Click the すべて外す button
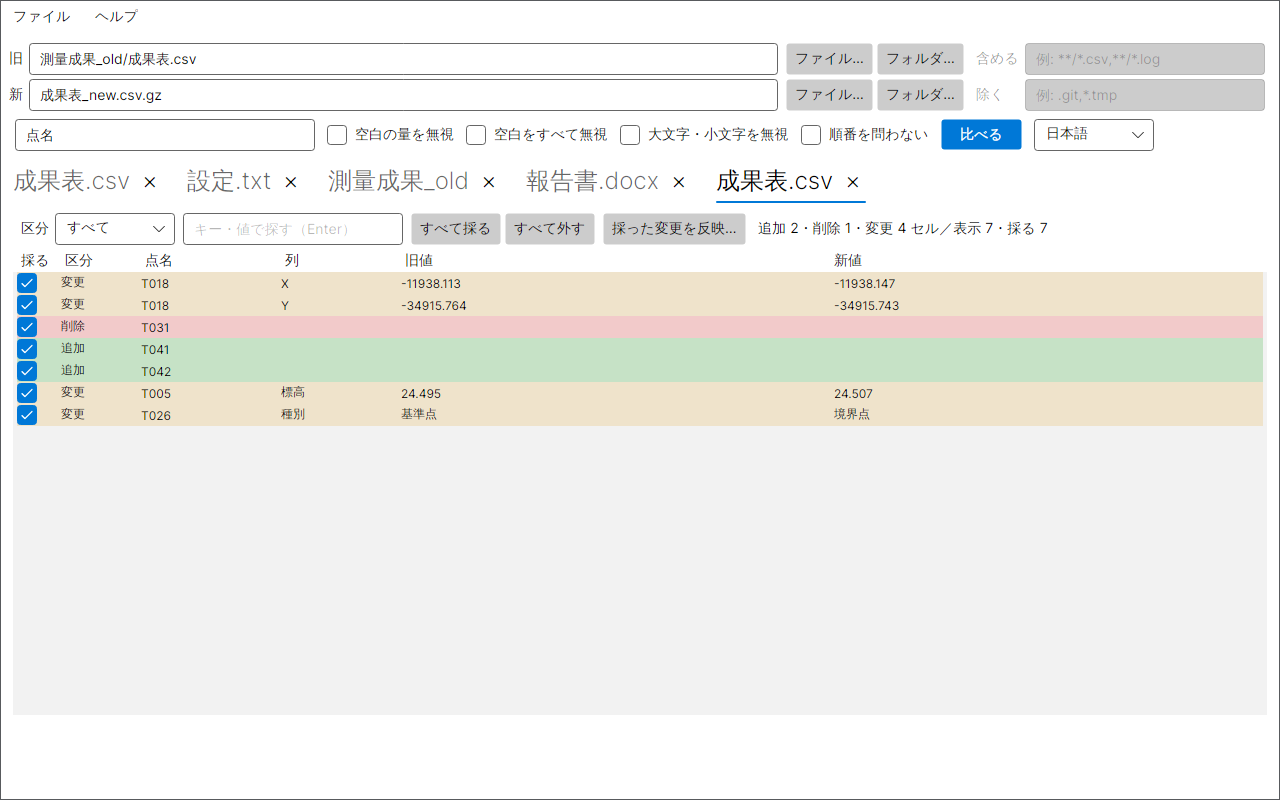Image resolution: width=1280 pixels, height=800 pixels. tap(550, 229)
